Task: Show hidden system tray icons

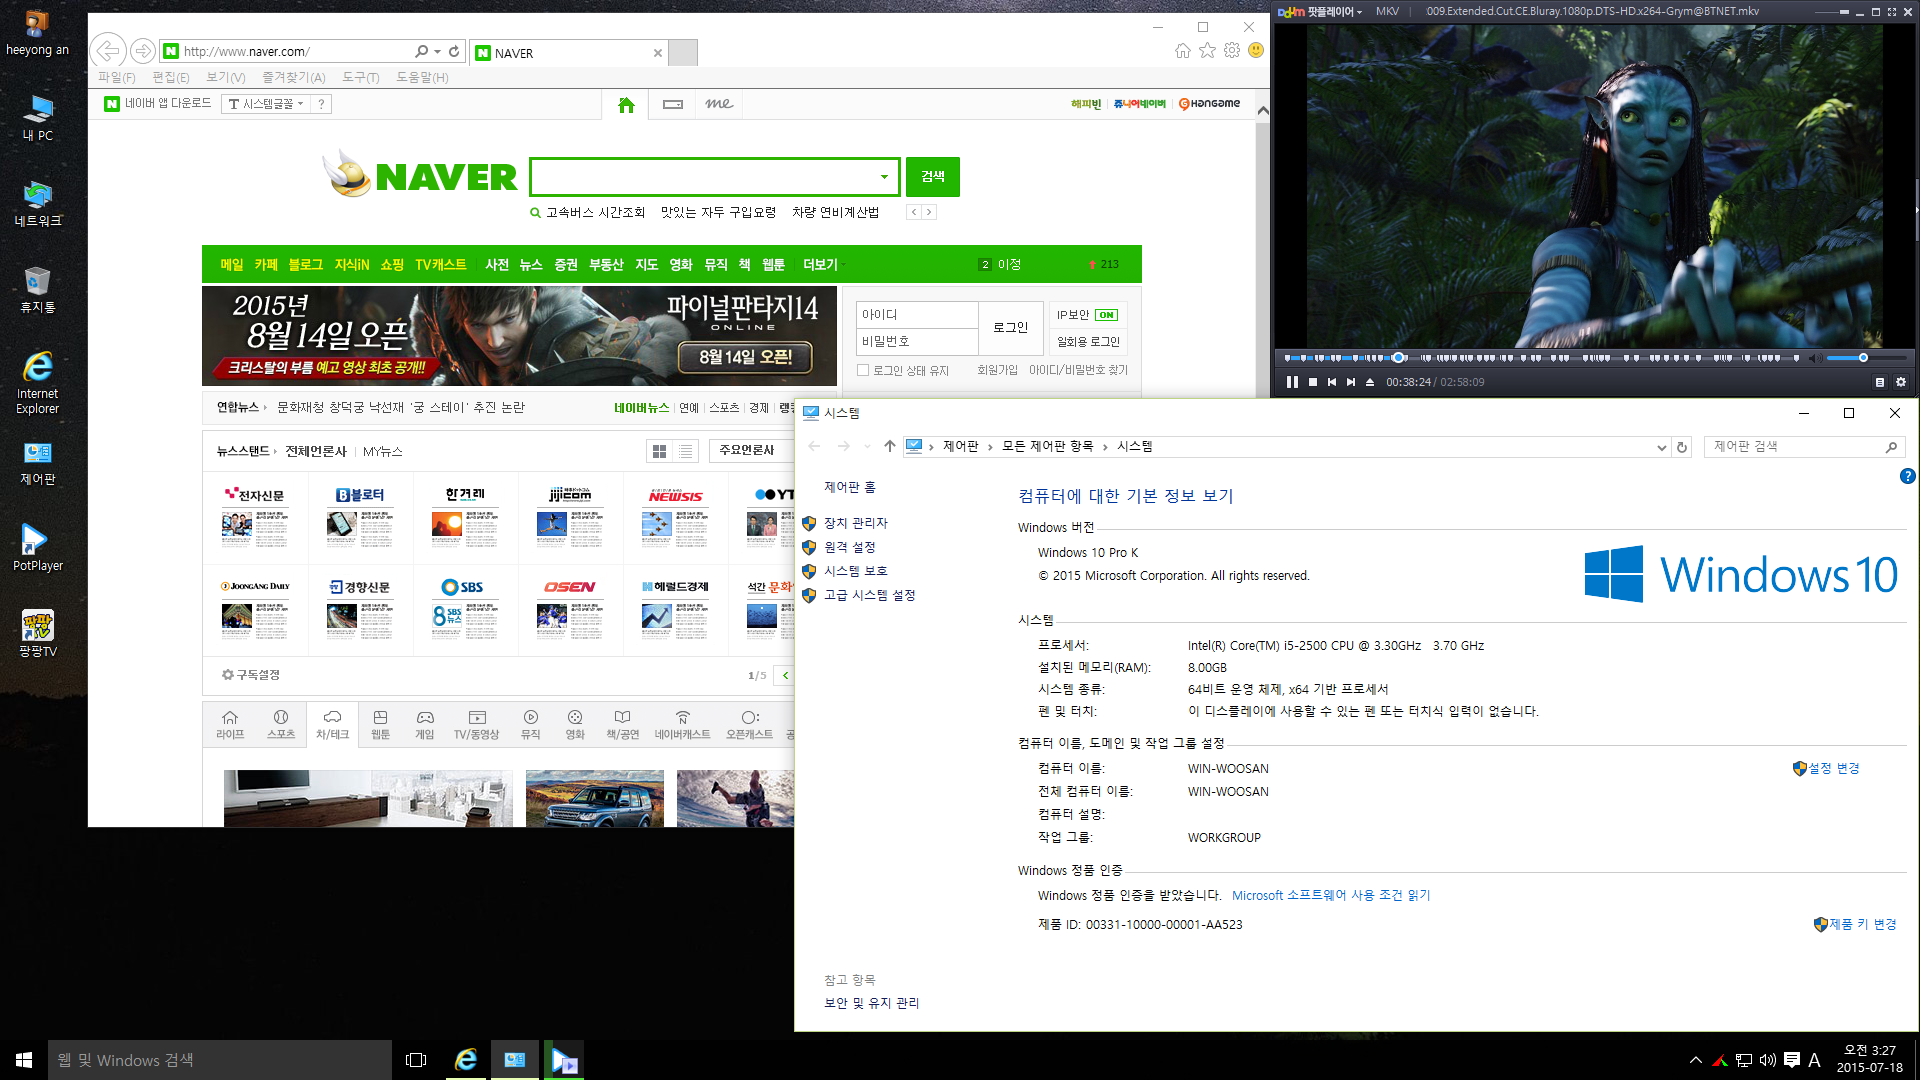Action: pyautogui.click(x=1696, y=1060)
